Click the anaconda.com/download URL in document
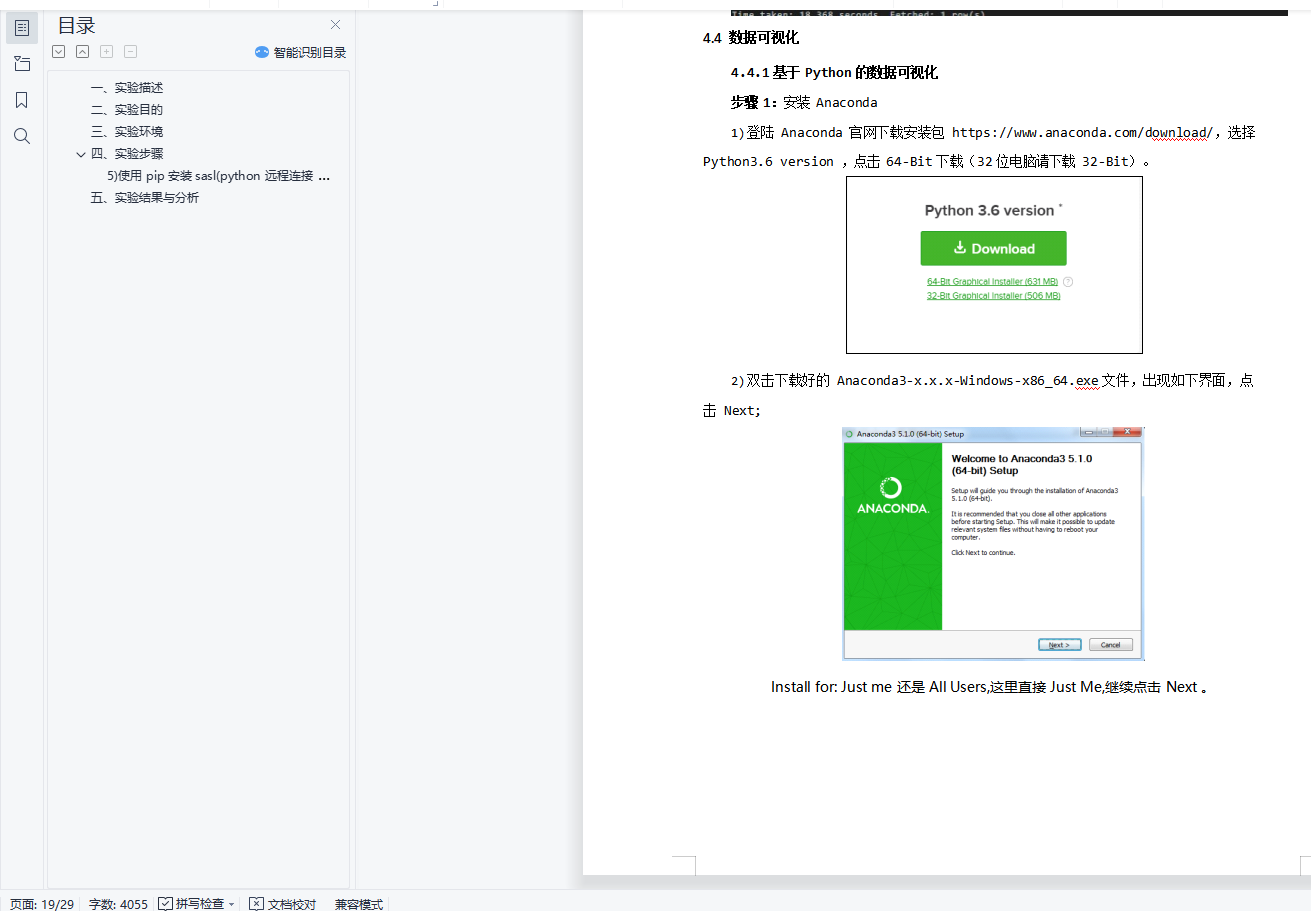 point(1082,132)
